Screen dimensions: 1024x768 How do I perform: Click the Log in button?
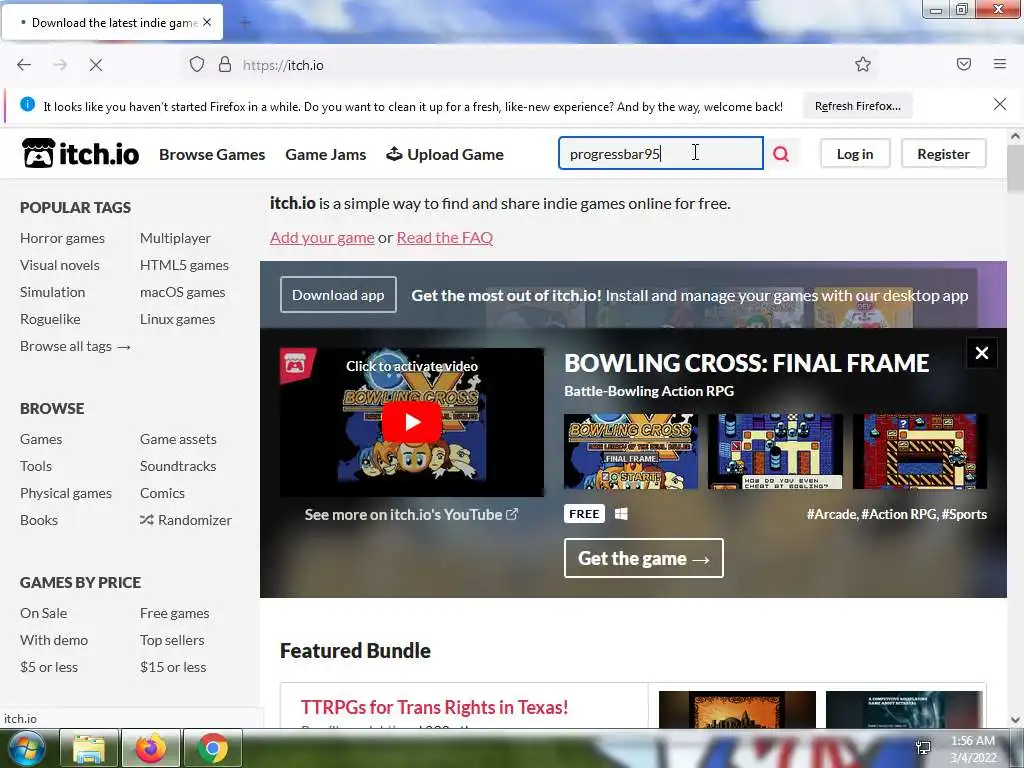(855, 154)
